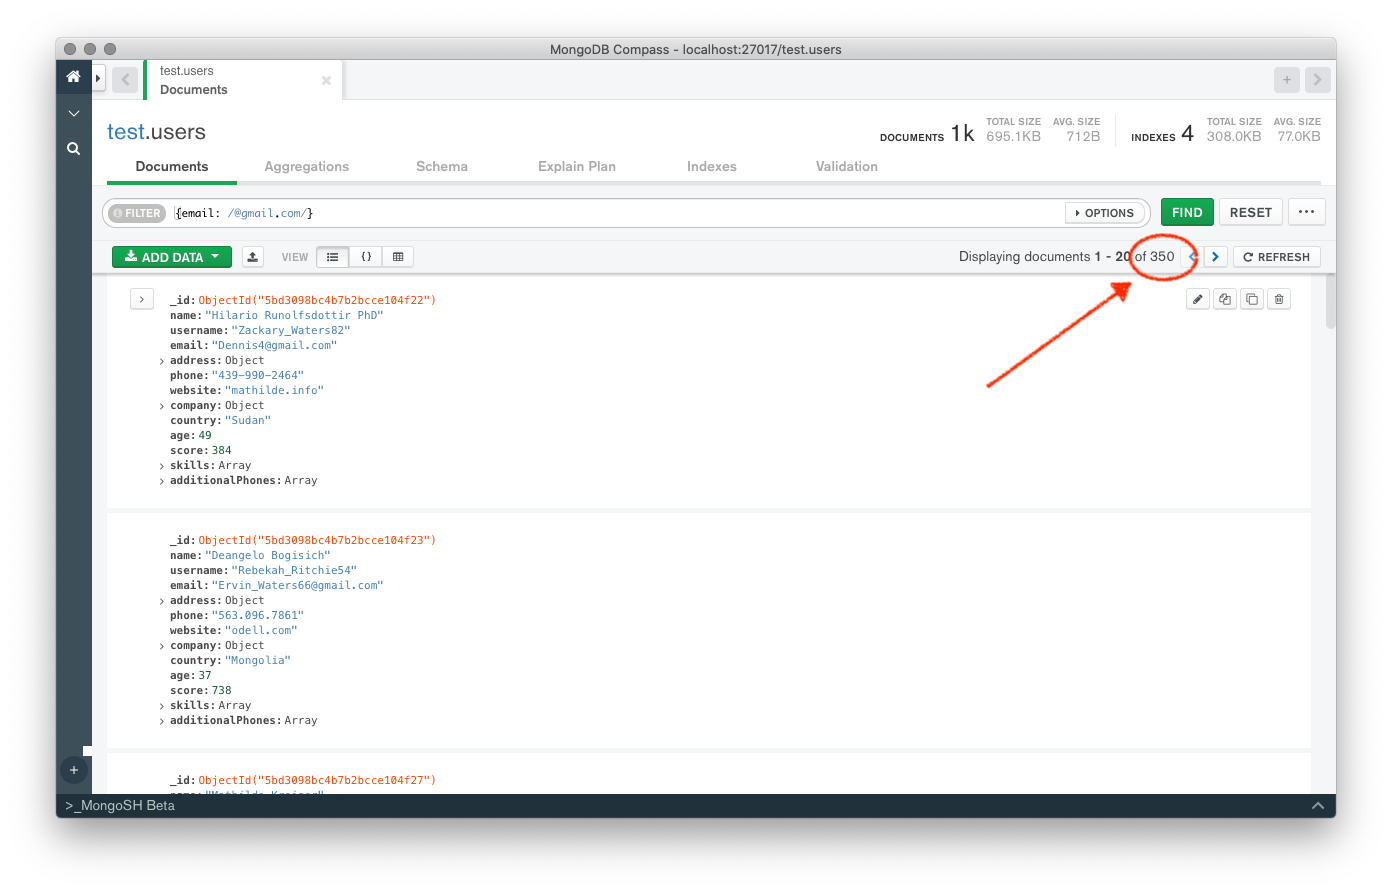
Task: Delete the first document with the trash icon
Action: click(x=1278, y=299)
